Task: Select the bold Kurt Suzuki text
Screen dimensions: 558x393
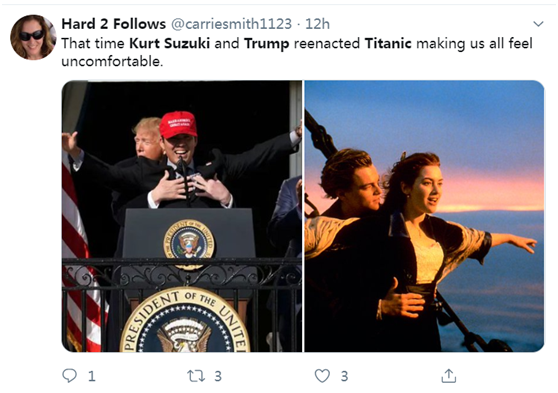Action: (169, 43)
